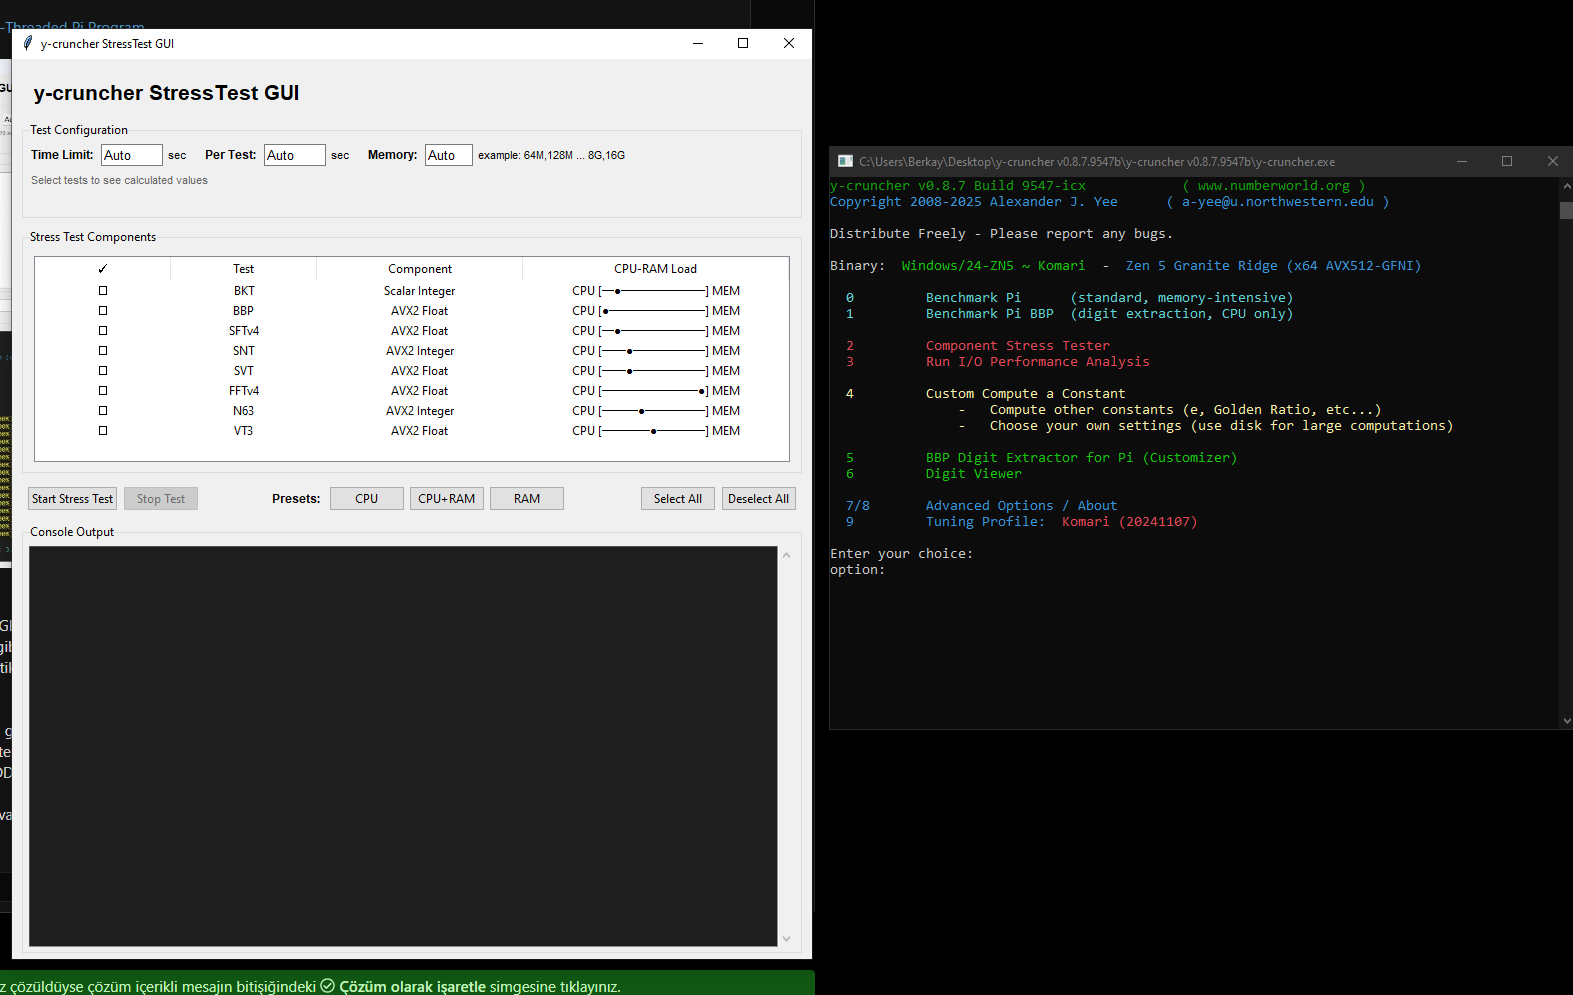Click the "Select tests to see calculated values" hint
1573x995 pixels.
click(x=119, y=181)
